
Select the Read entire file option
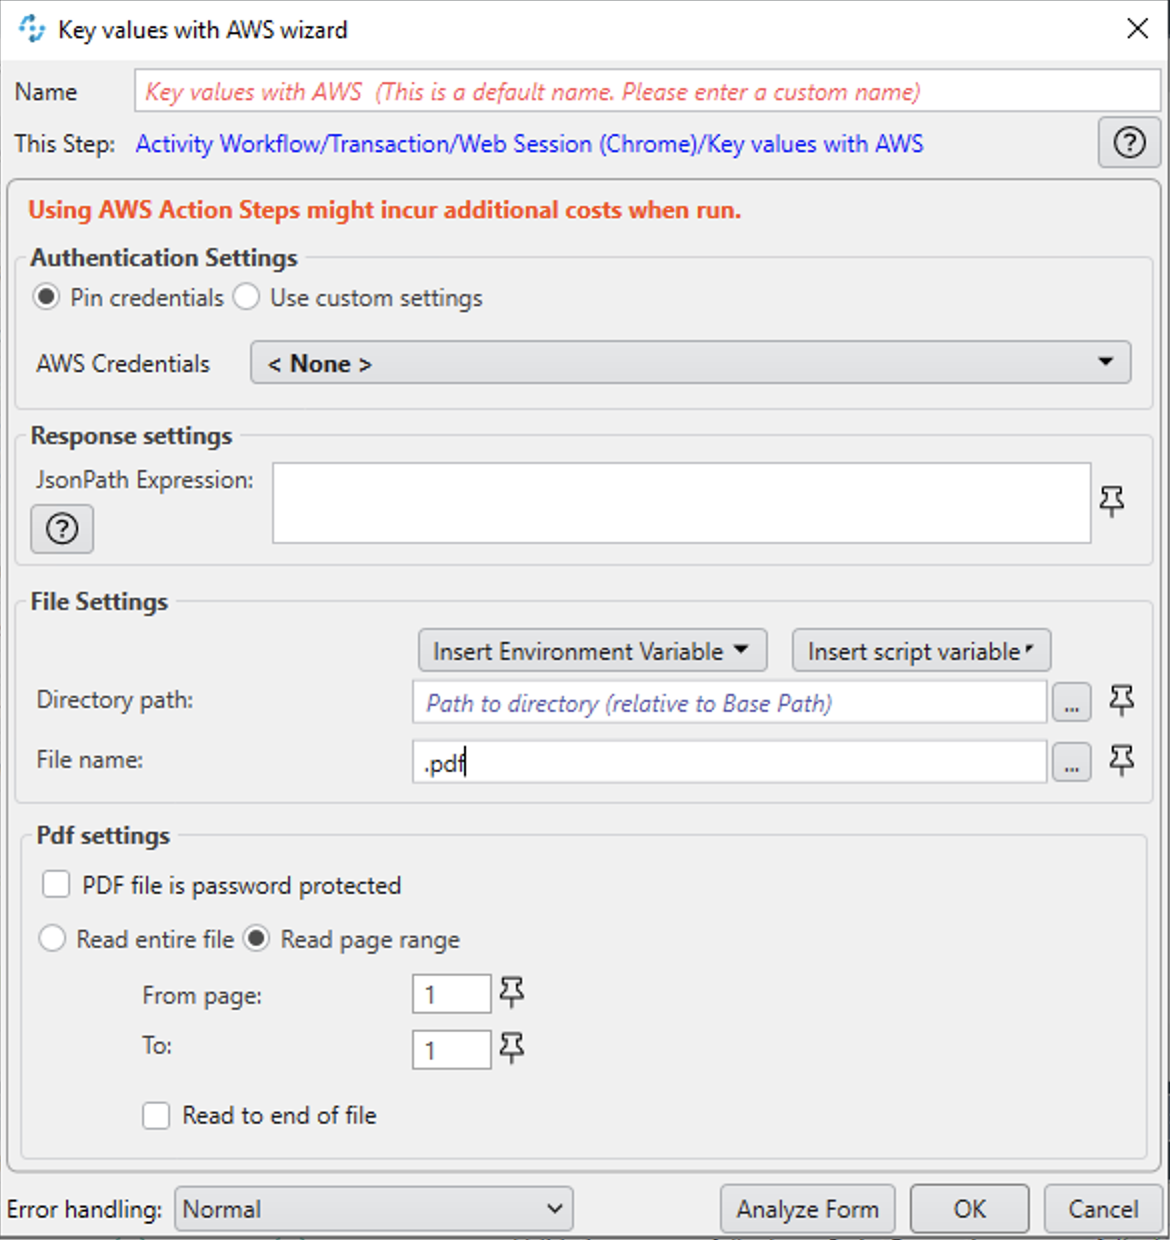pyautogui.click(x=53, y=938)
